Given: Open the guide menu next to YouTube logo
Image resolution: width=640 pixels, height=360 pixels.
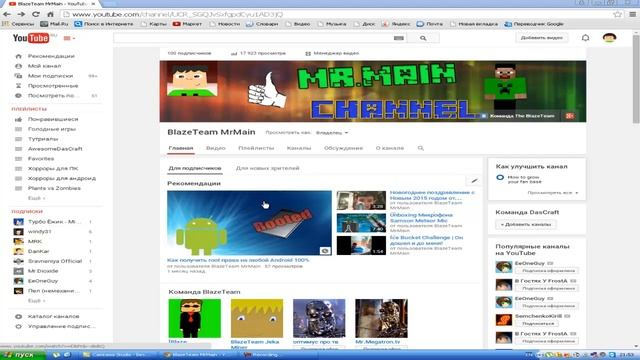Looking at the screenshot, I should click(x=69, y=38).
